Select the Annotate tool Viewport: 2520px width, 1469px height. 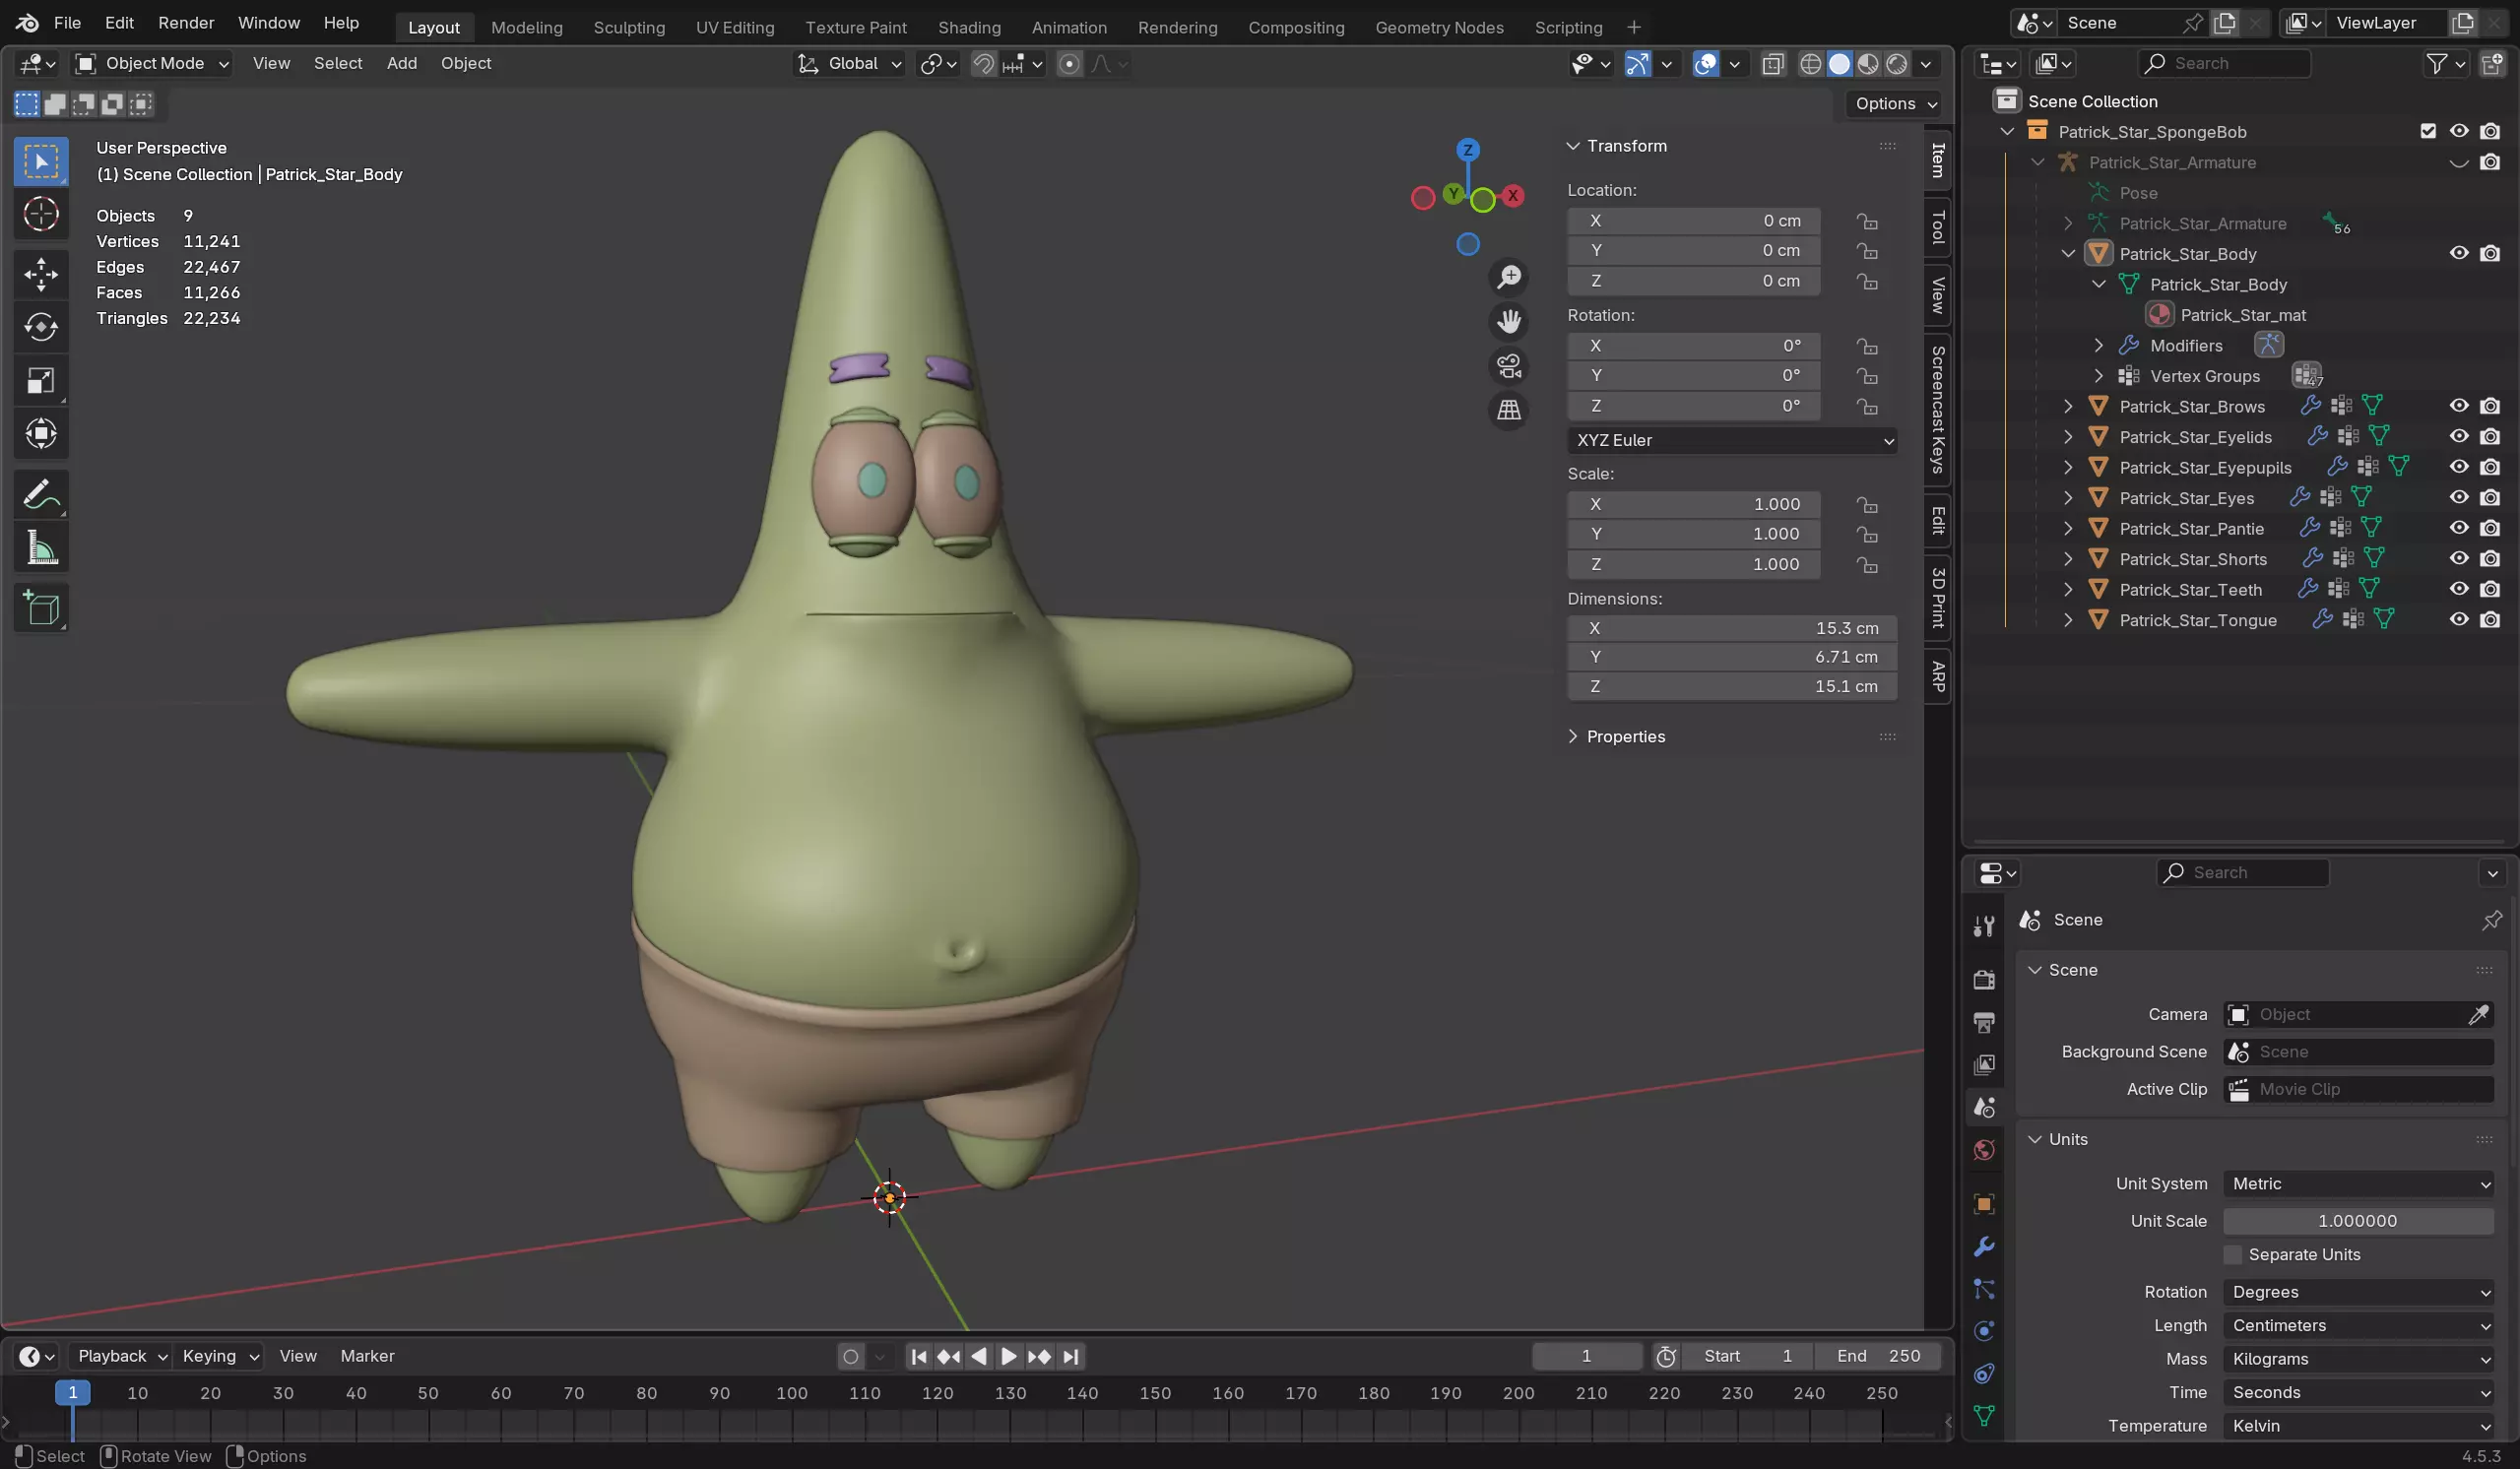tap(41, 494)
